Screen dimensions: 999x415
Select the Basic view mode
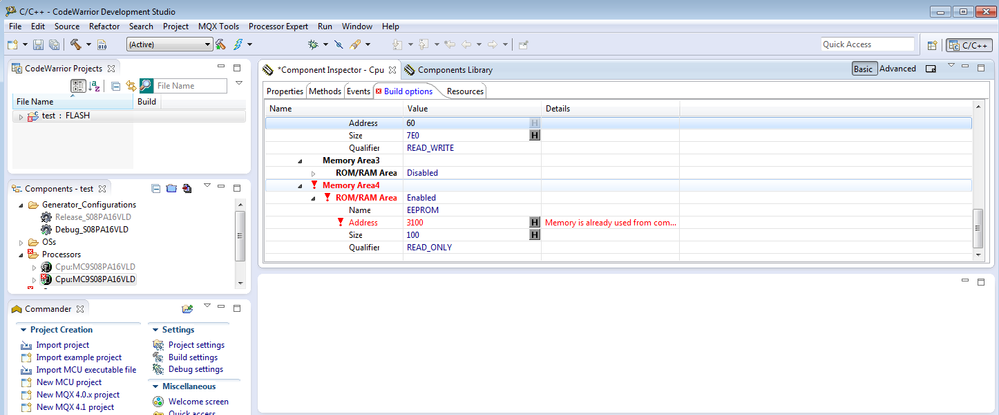(864, 69)
